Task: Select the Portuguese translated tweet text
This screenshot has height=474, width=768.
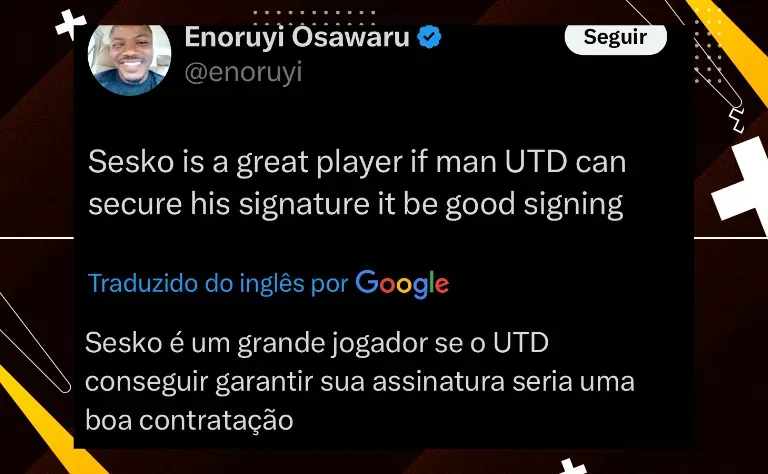Action: coord(360,381)
